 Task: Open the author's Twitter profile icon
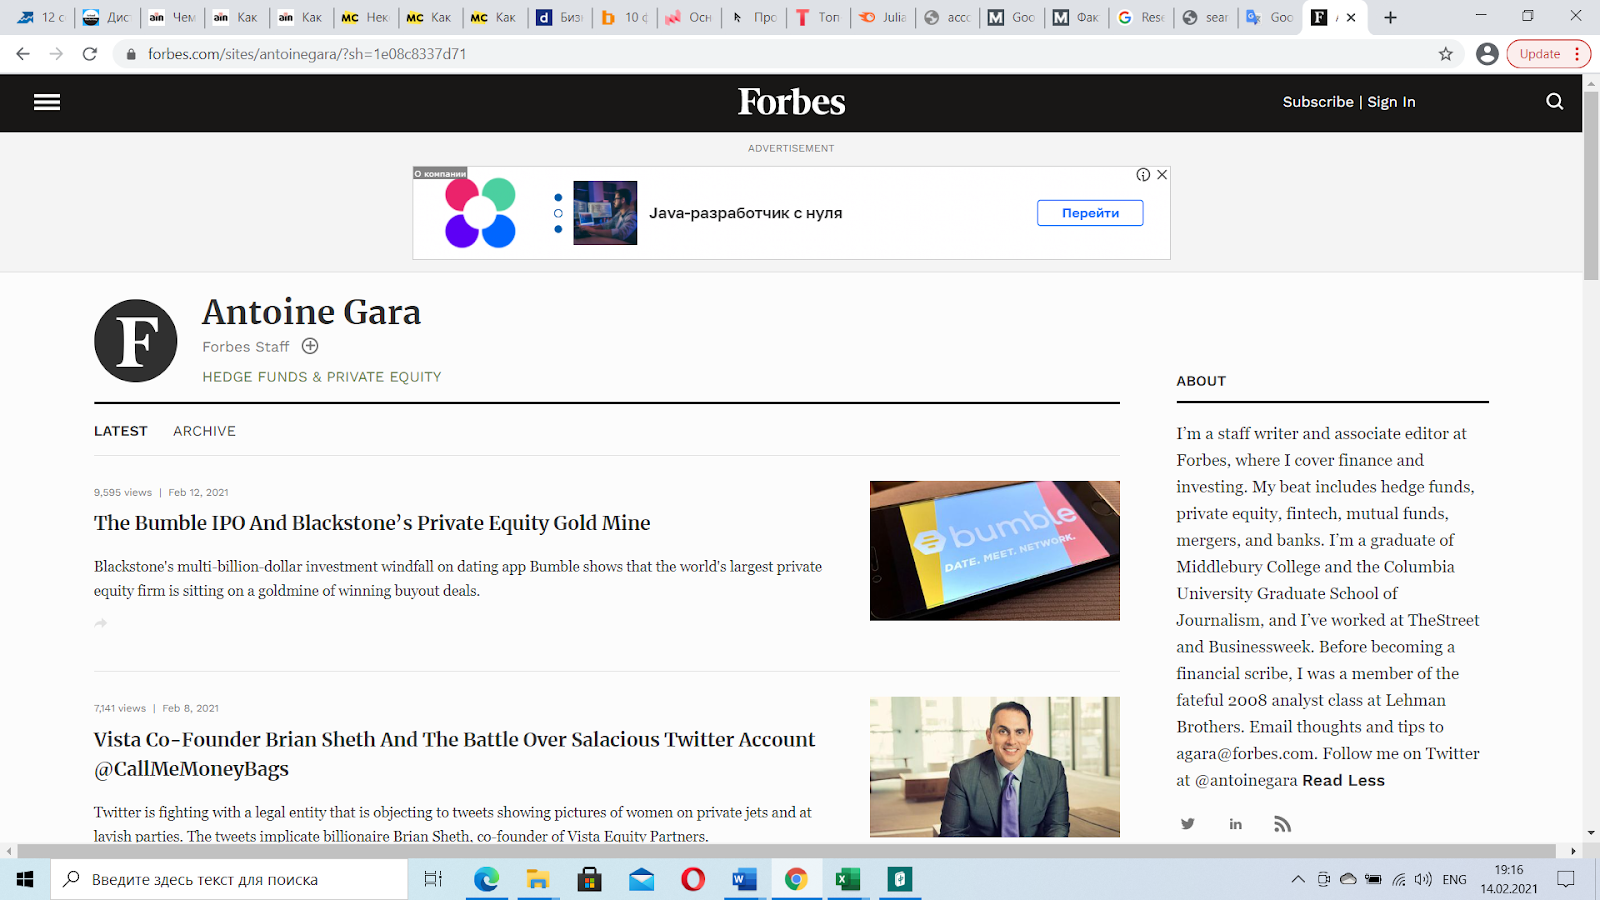tap(1187, 824)
